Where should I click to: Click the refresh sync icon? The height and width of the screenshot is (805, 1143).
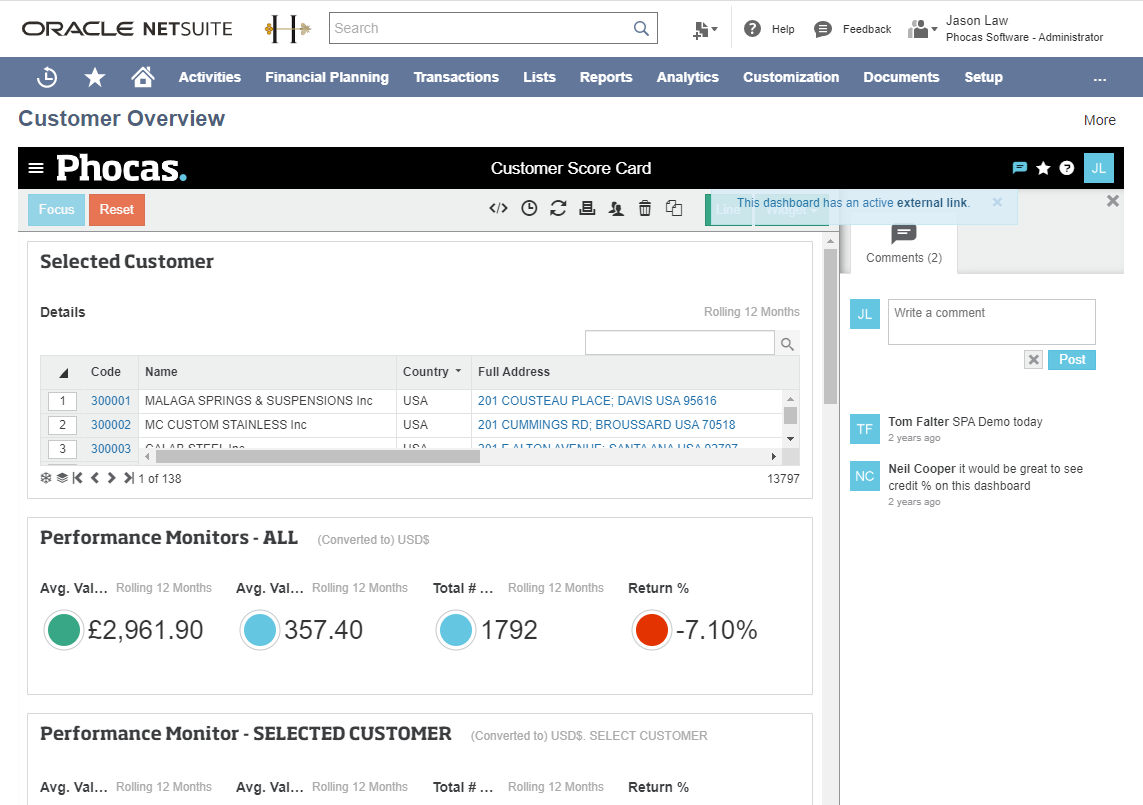558,209
